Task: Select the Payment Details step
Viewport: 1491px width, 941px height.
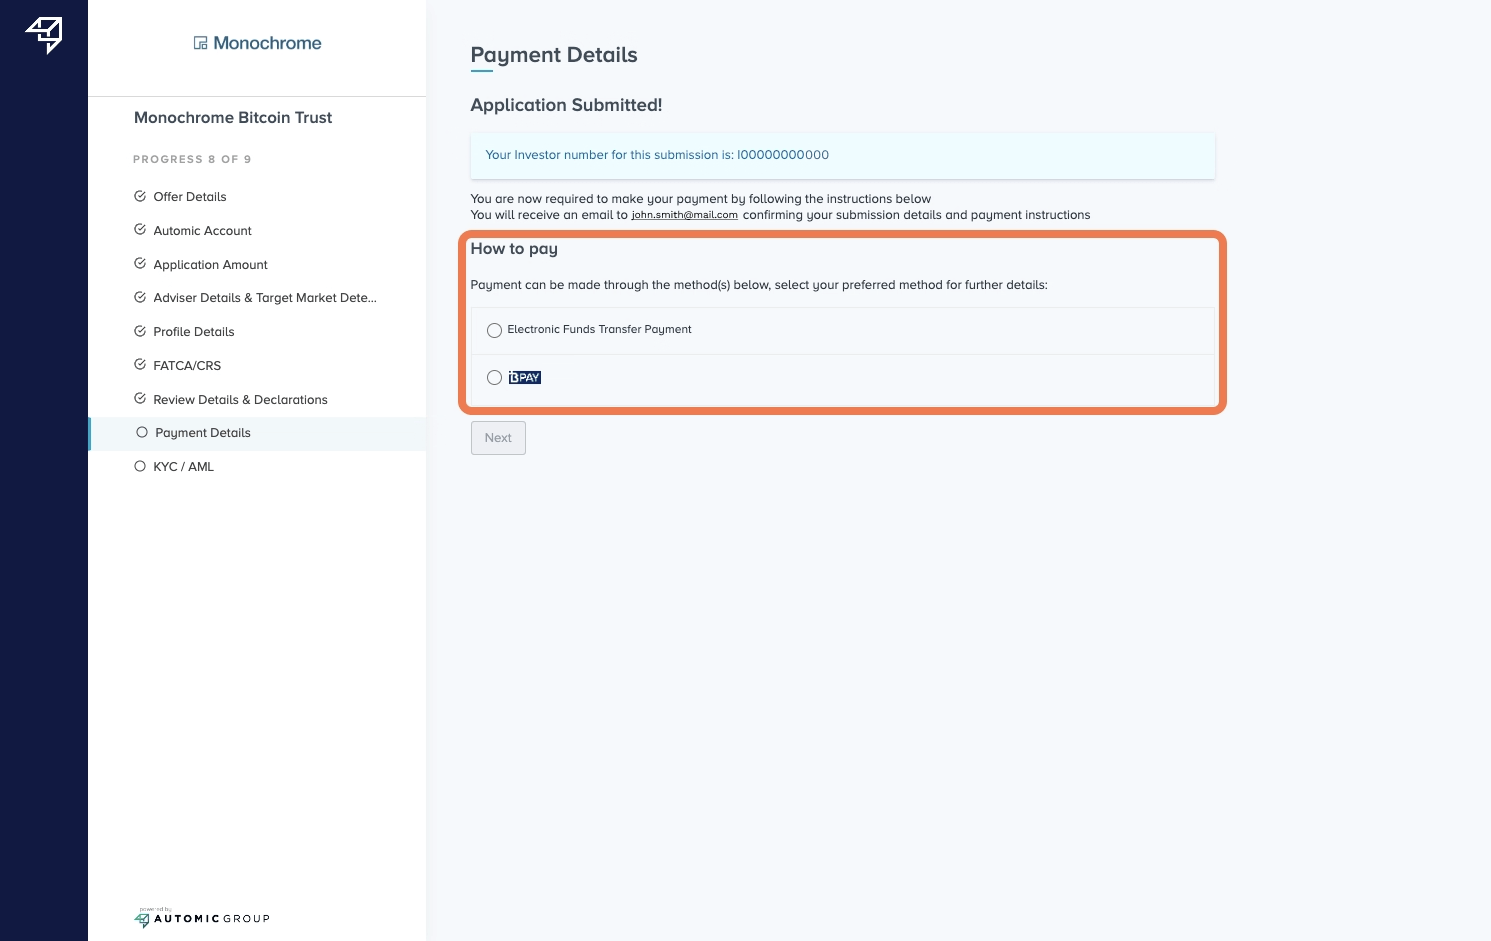Action: pos(203,433)
